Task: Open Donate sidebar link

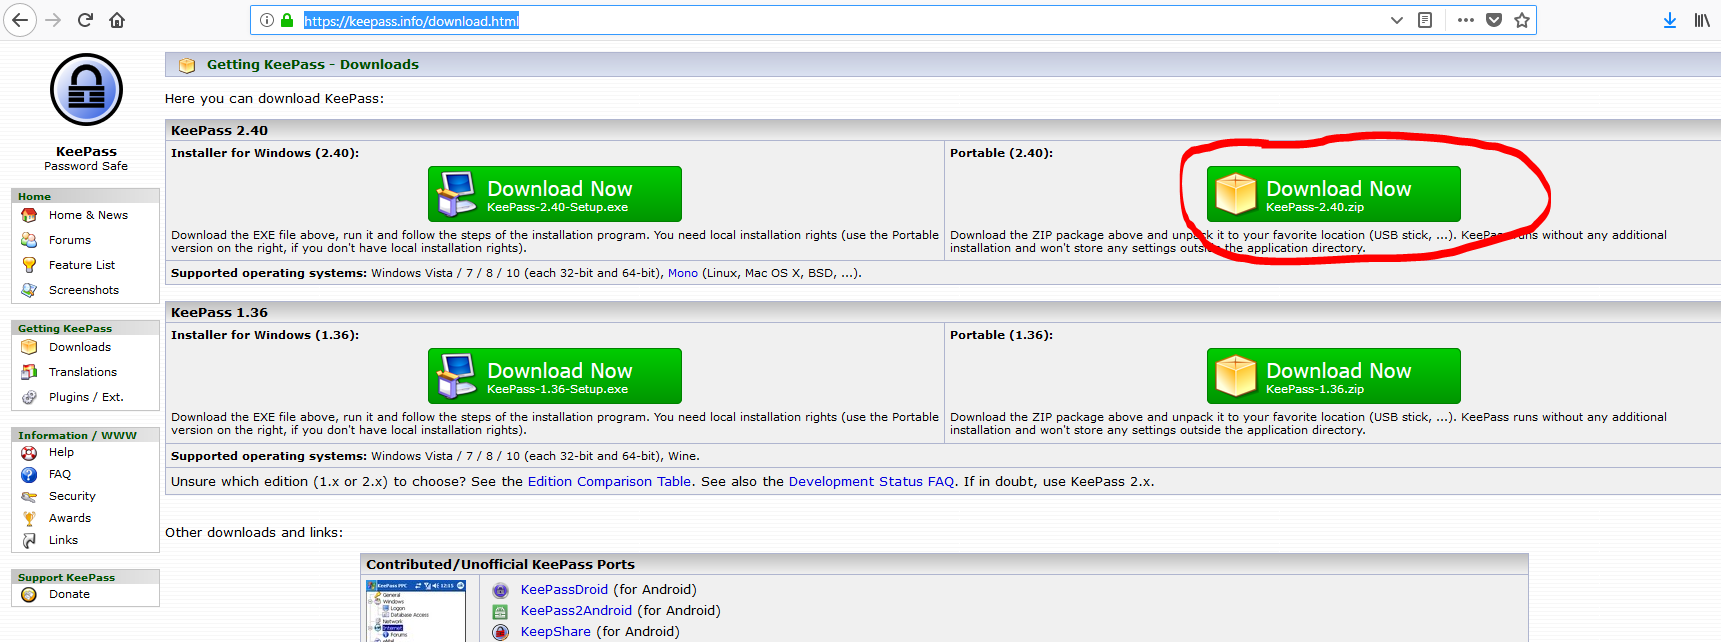Action: click(x=69, y=594)
